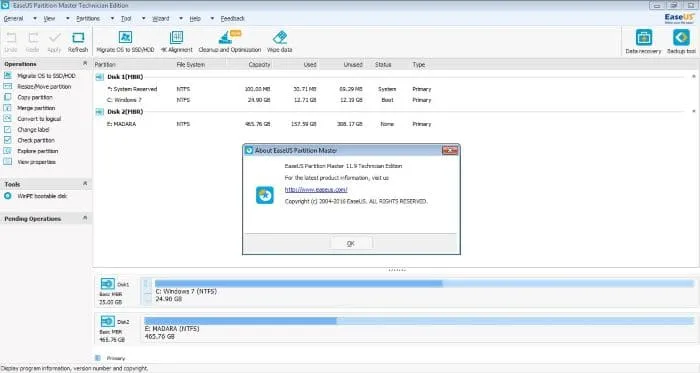Open the Help menu
700x373 pixels.
click(195, 19)
